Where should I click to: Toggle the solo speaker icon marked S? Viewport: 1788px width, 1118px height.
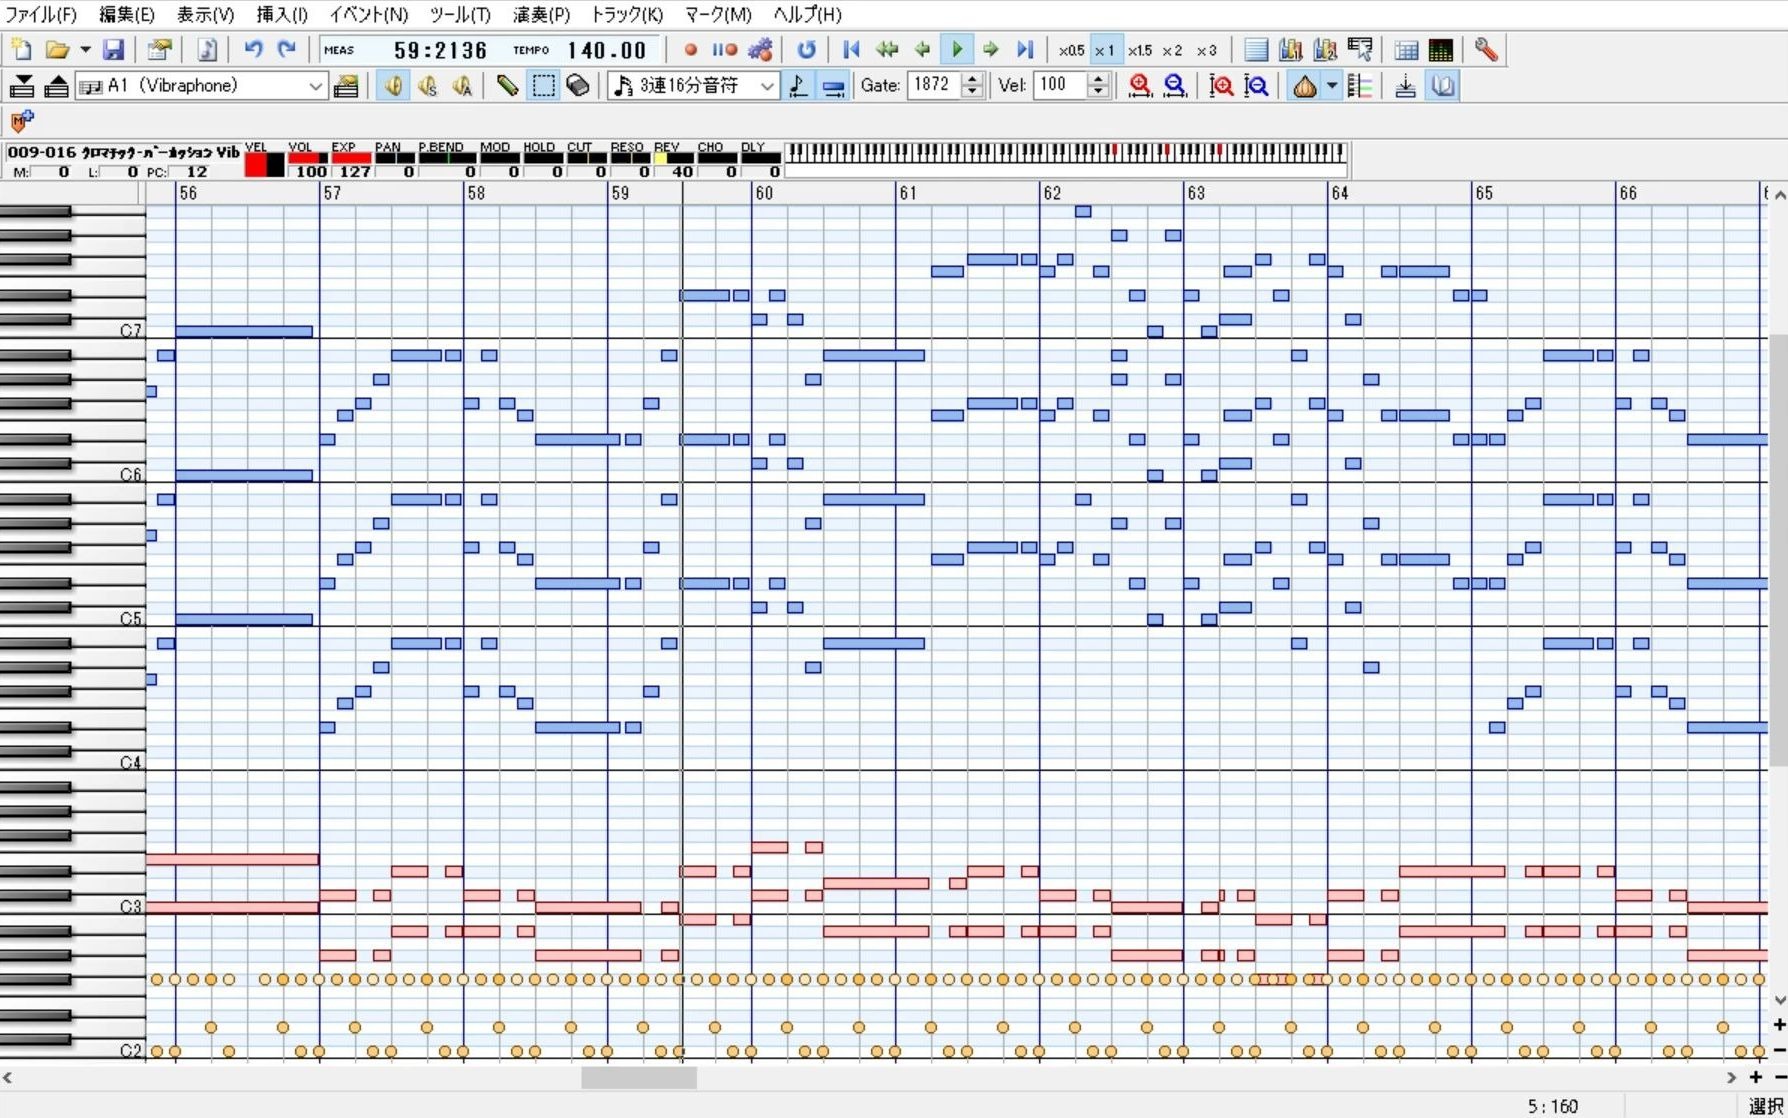[428, 86]
